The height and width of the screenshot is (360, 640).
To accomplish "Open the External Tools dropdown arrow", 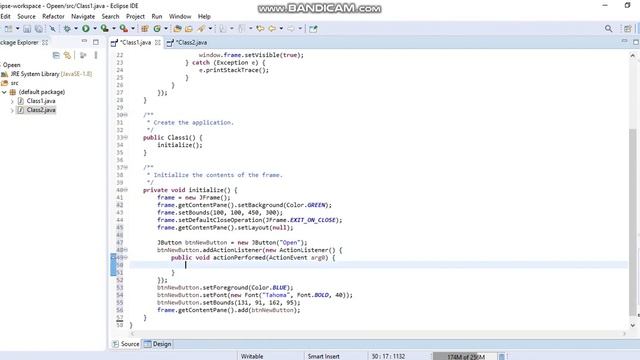I will click(133, 29).
